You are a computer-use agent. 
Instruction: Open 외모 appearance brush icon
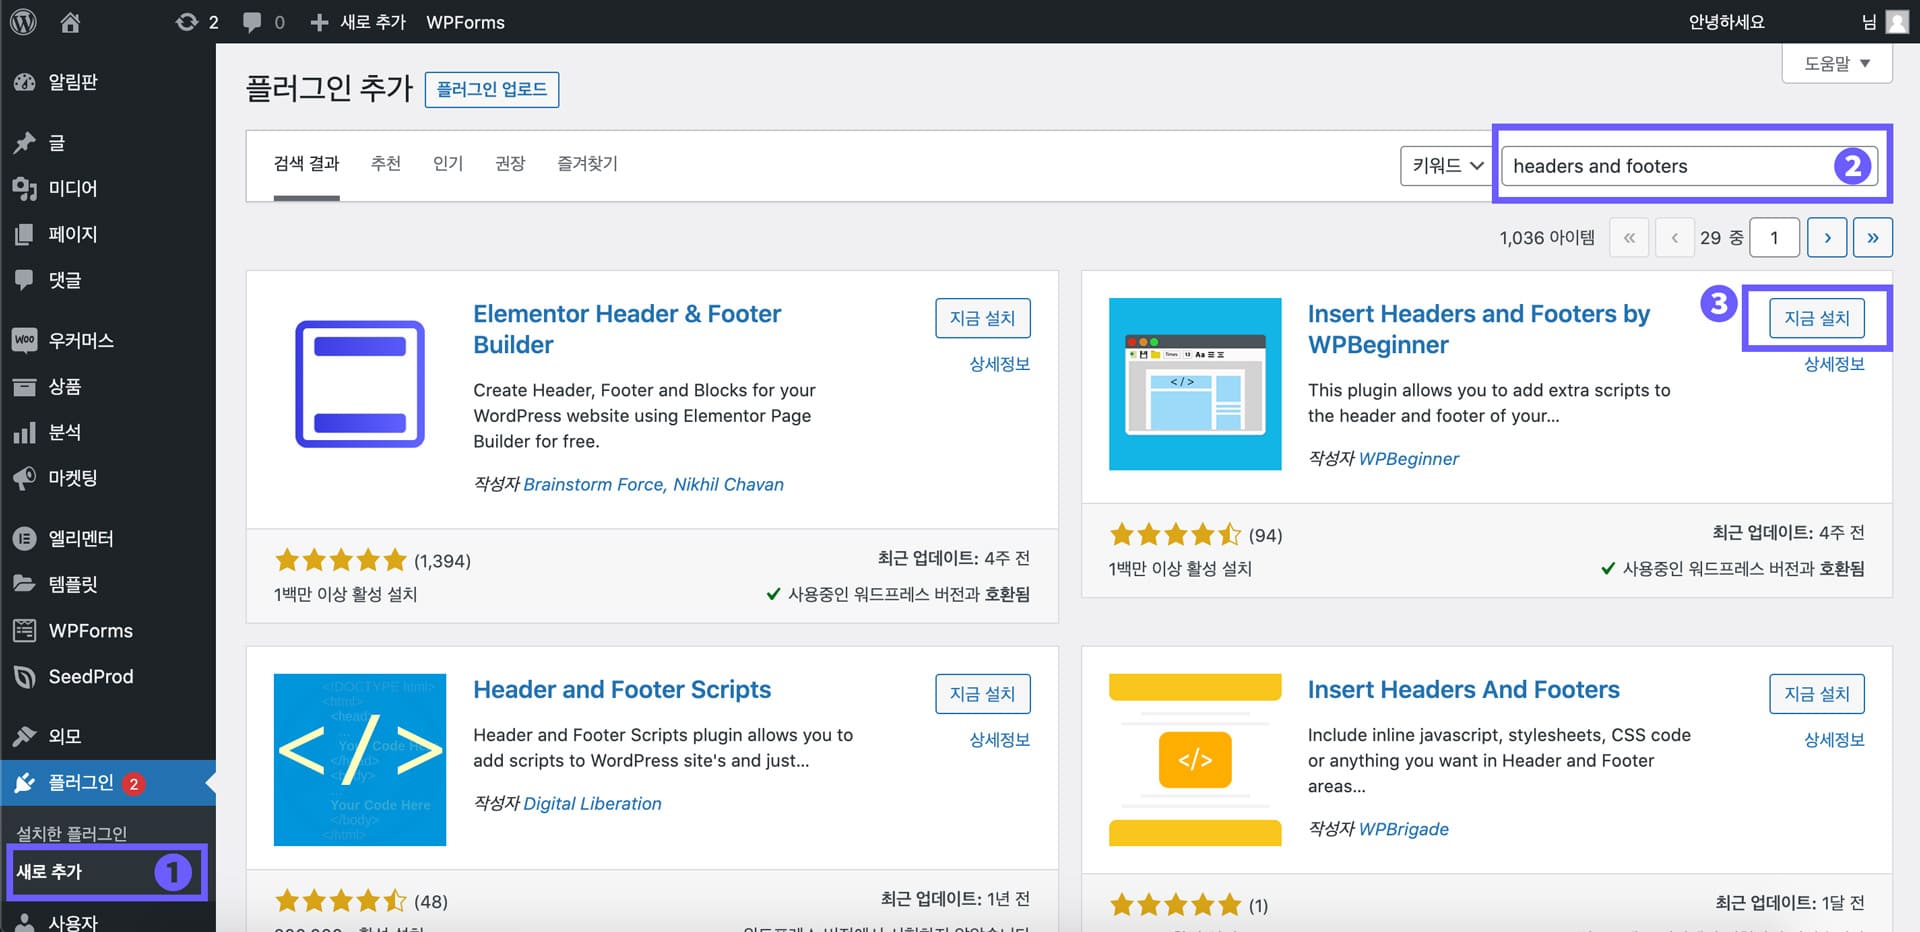[x=24, y=736]
